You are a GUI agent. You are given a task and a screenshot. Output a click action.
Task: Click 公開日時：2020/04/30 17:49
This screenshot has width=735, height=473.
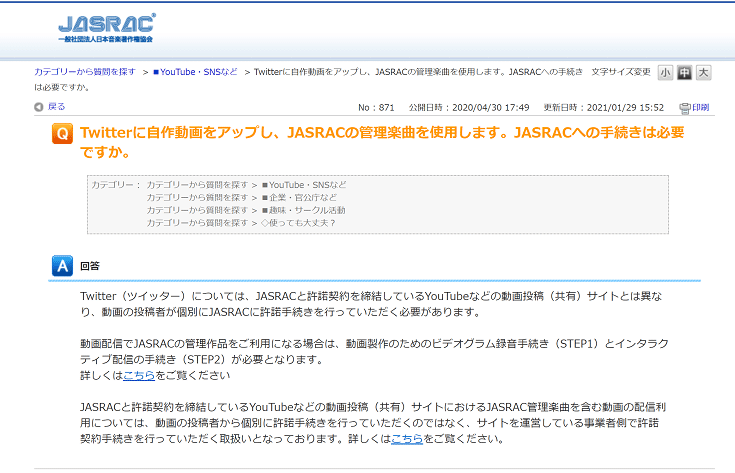(x=469, y=107)
